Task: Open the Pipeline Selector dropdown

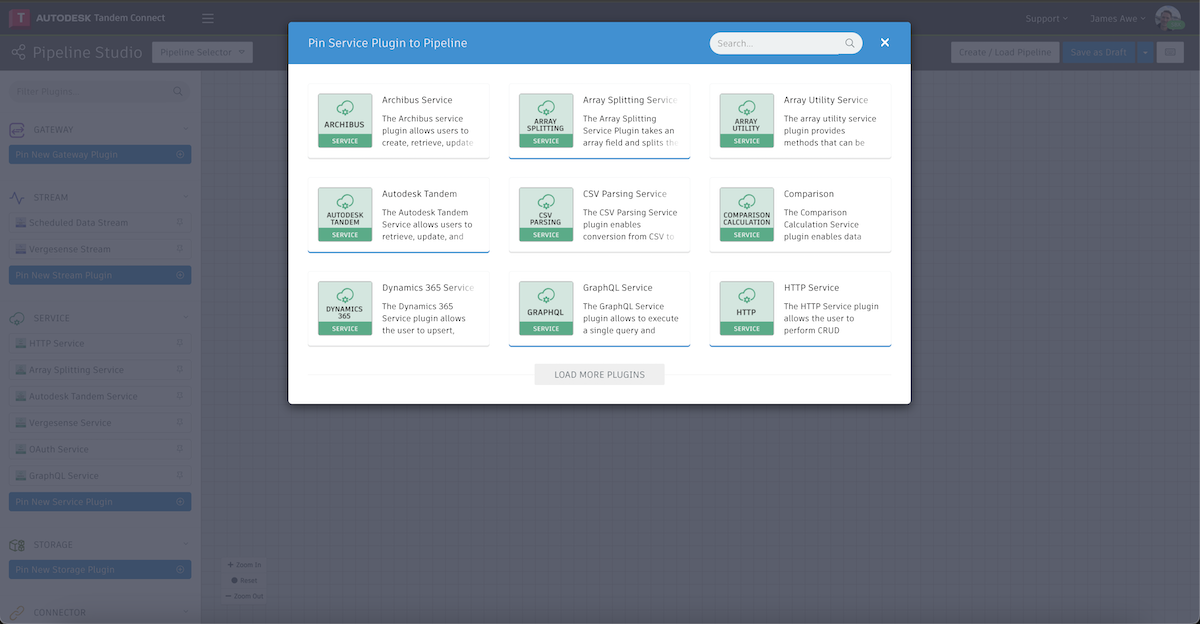Action: coord(202,52)
